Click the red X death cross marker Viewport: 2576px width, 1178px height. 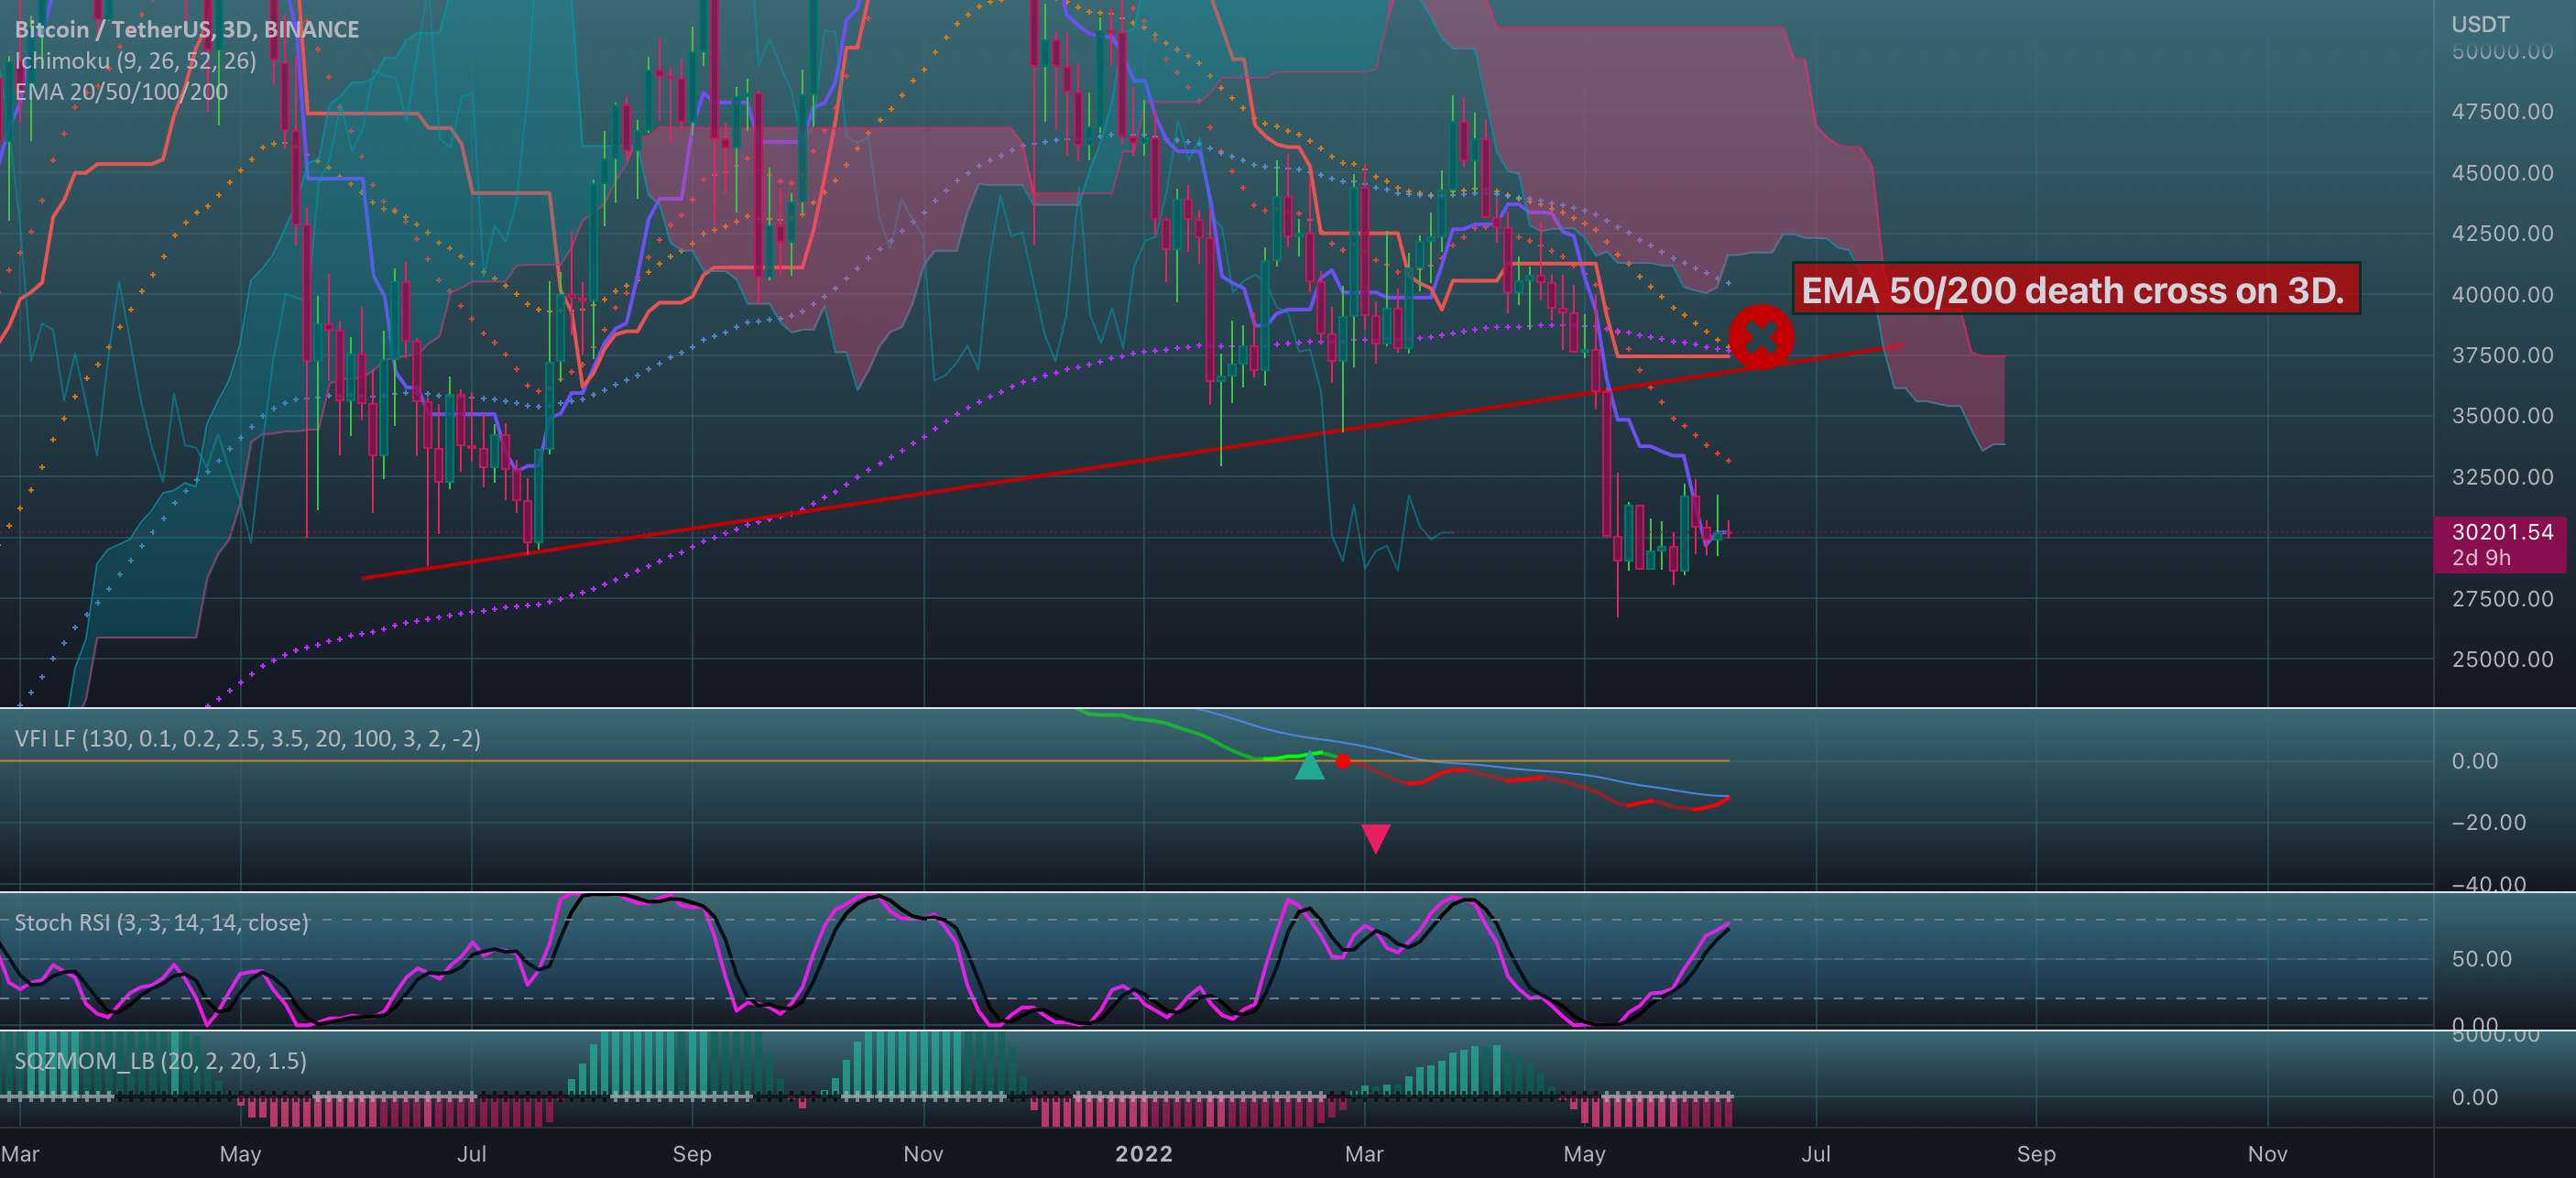coord(1761,337)
